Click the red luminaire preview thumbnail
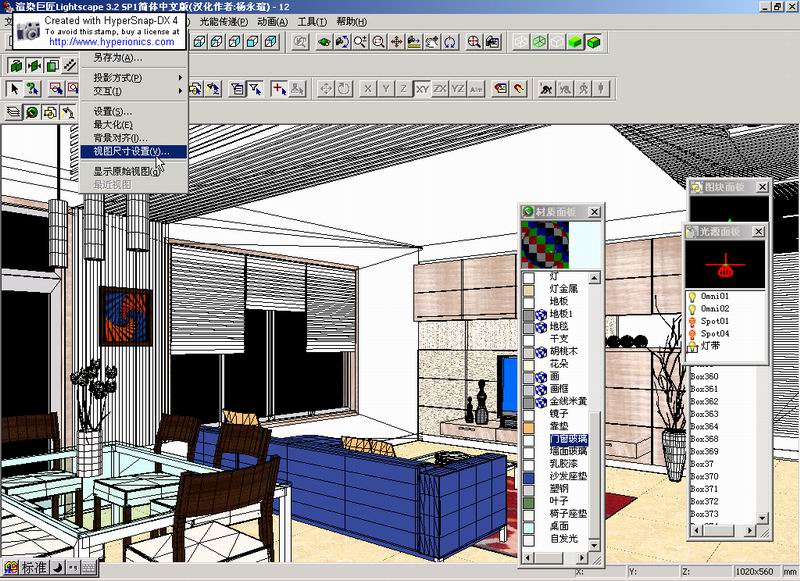Screen dimensions: 800x581 [x=725, y=264]
